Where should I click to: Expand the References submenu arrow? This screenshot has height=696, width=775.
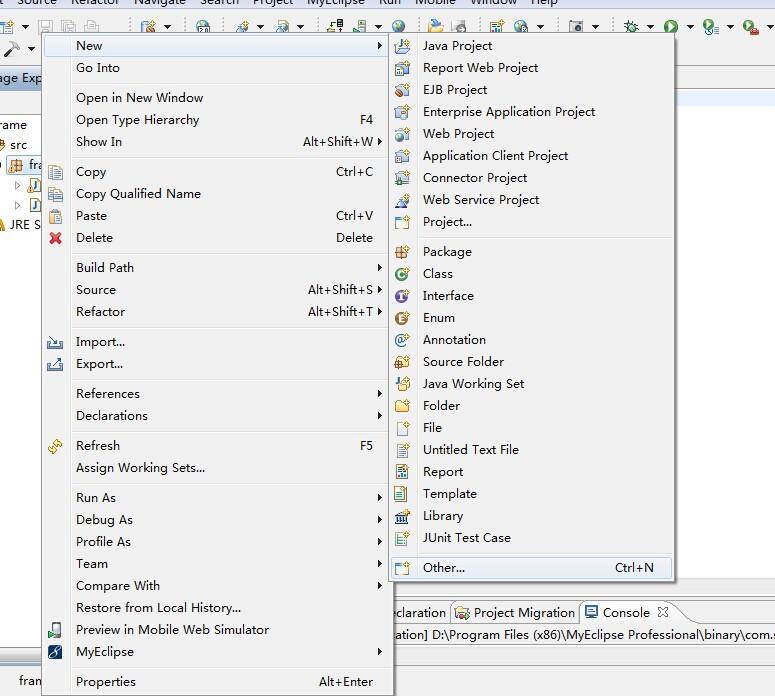pos(380,393)
